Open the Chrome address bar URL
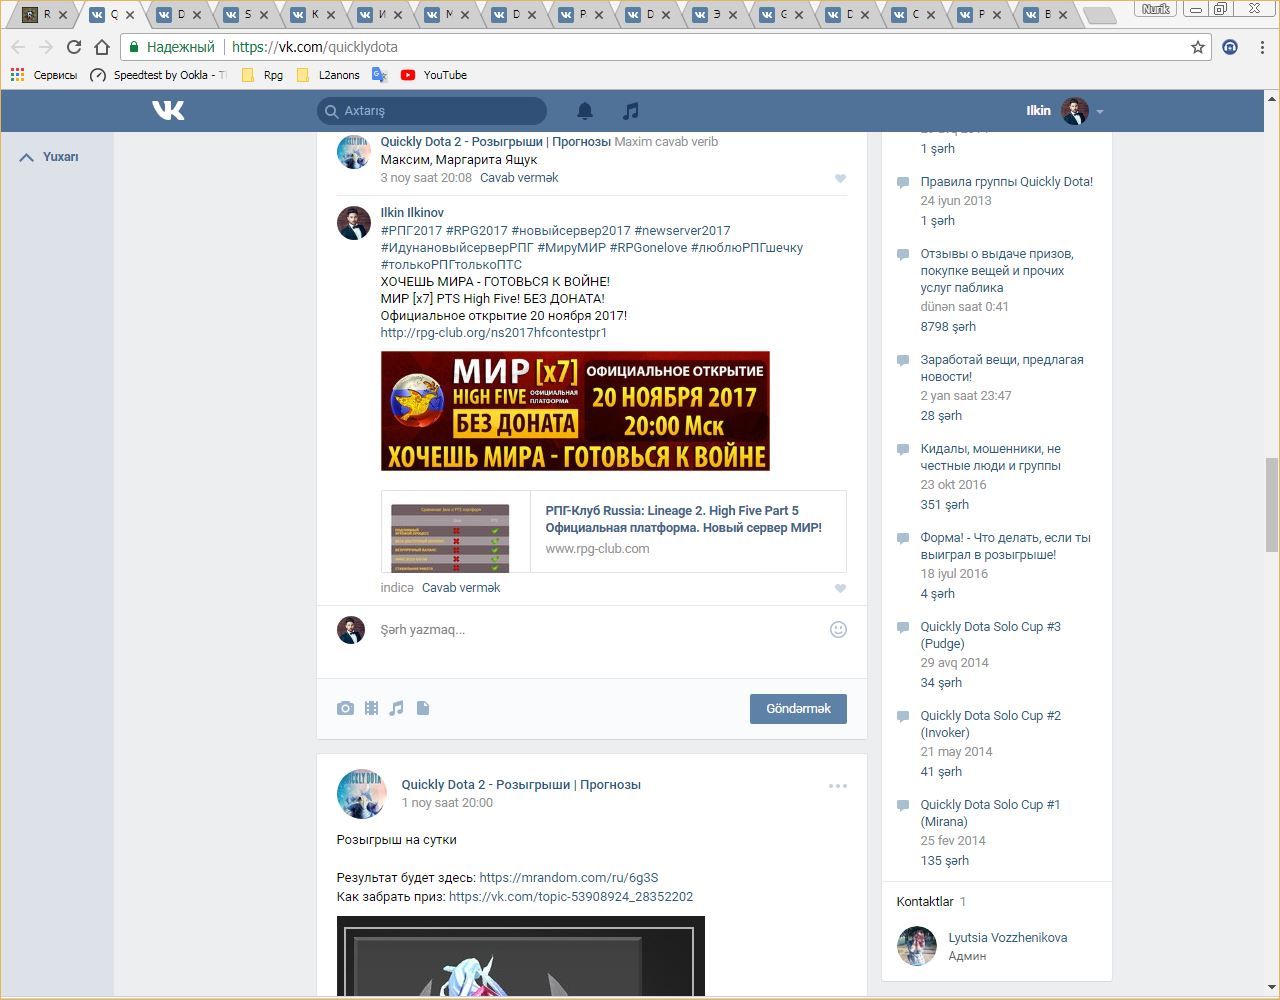This screenshot has height=1000, width=1280. [x=314, y=47]
